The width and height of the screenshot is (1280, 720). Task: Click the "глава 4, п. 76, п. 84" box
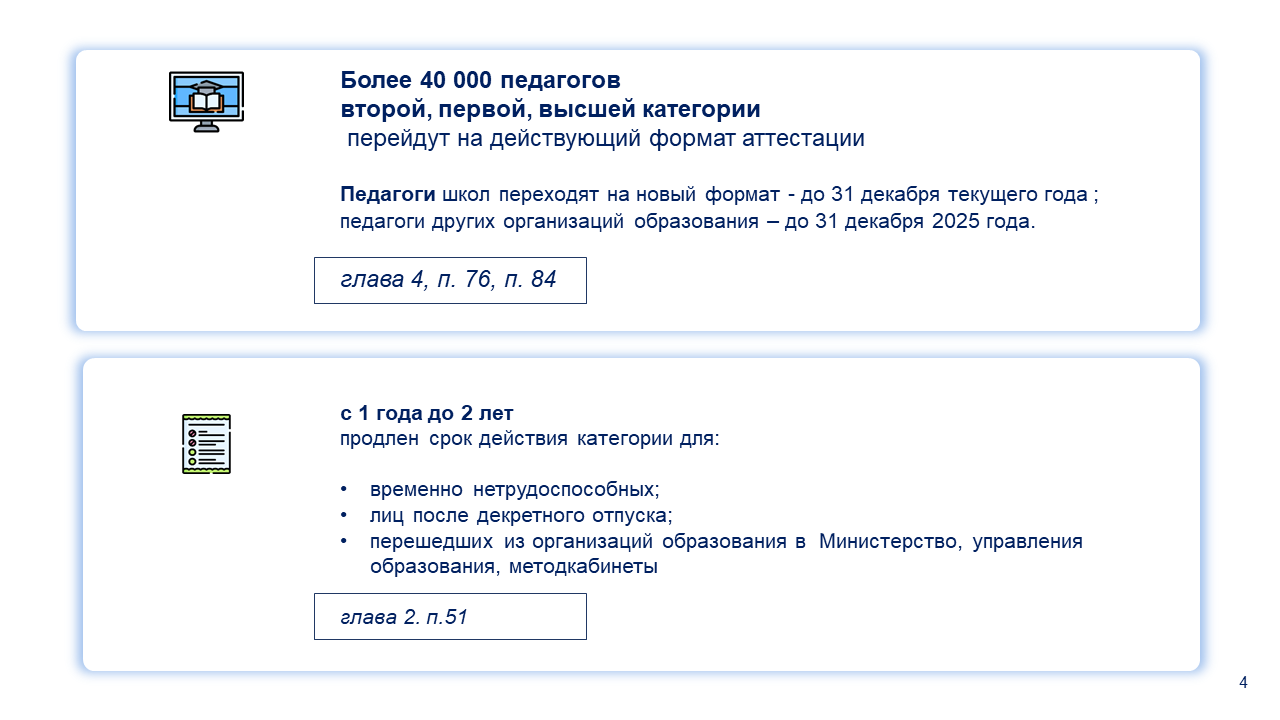click(x=450, y=280)
